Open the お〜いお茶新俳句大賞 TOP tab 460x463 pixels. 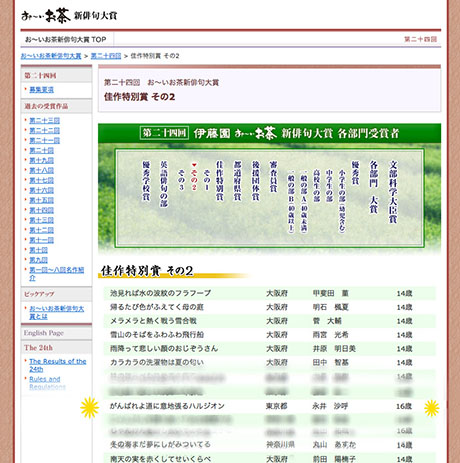pos(66,39)
